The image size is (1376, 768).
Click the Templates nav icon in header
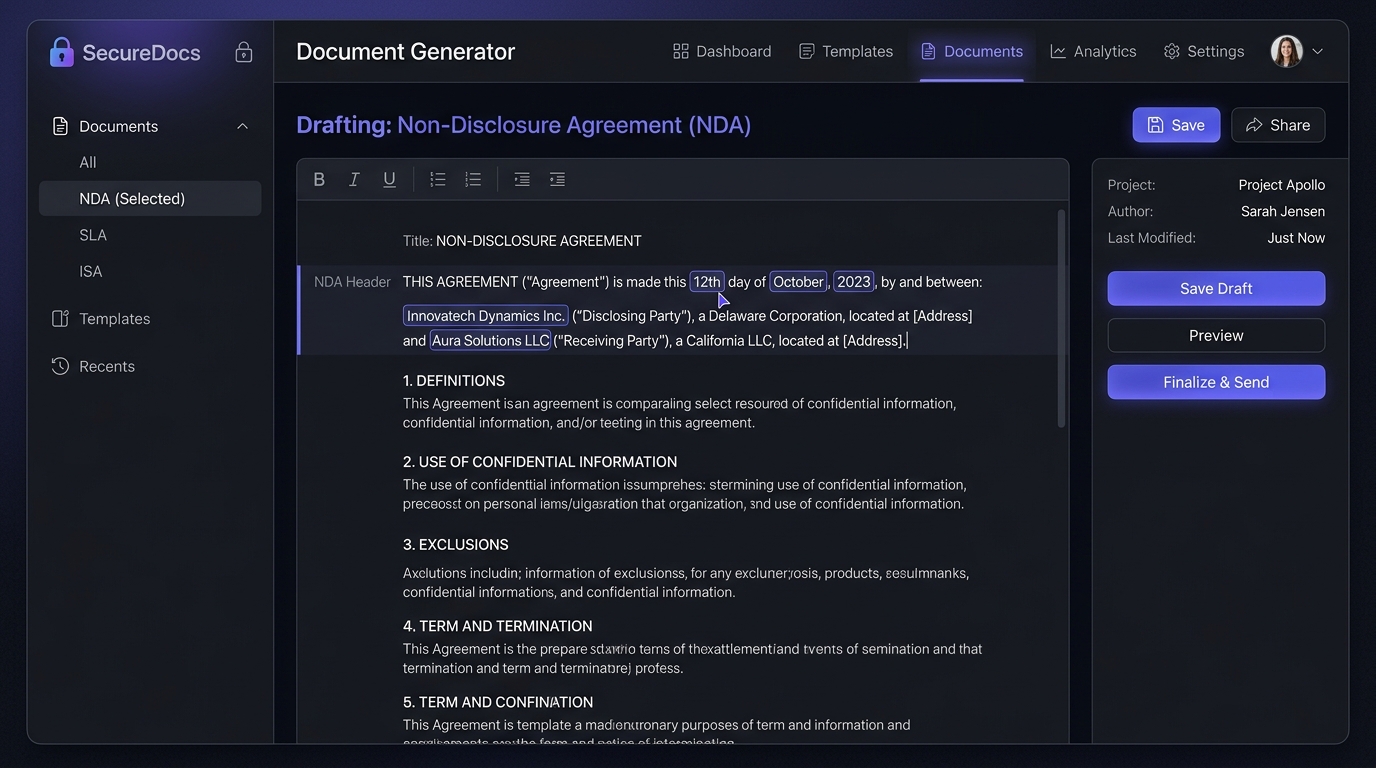pyautogui.click(x=806, y=51)
